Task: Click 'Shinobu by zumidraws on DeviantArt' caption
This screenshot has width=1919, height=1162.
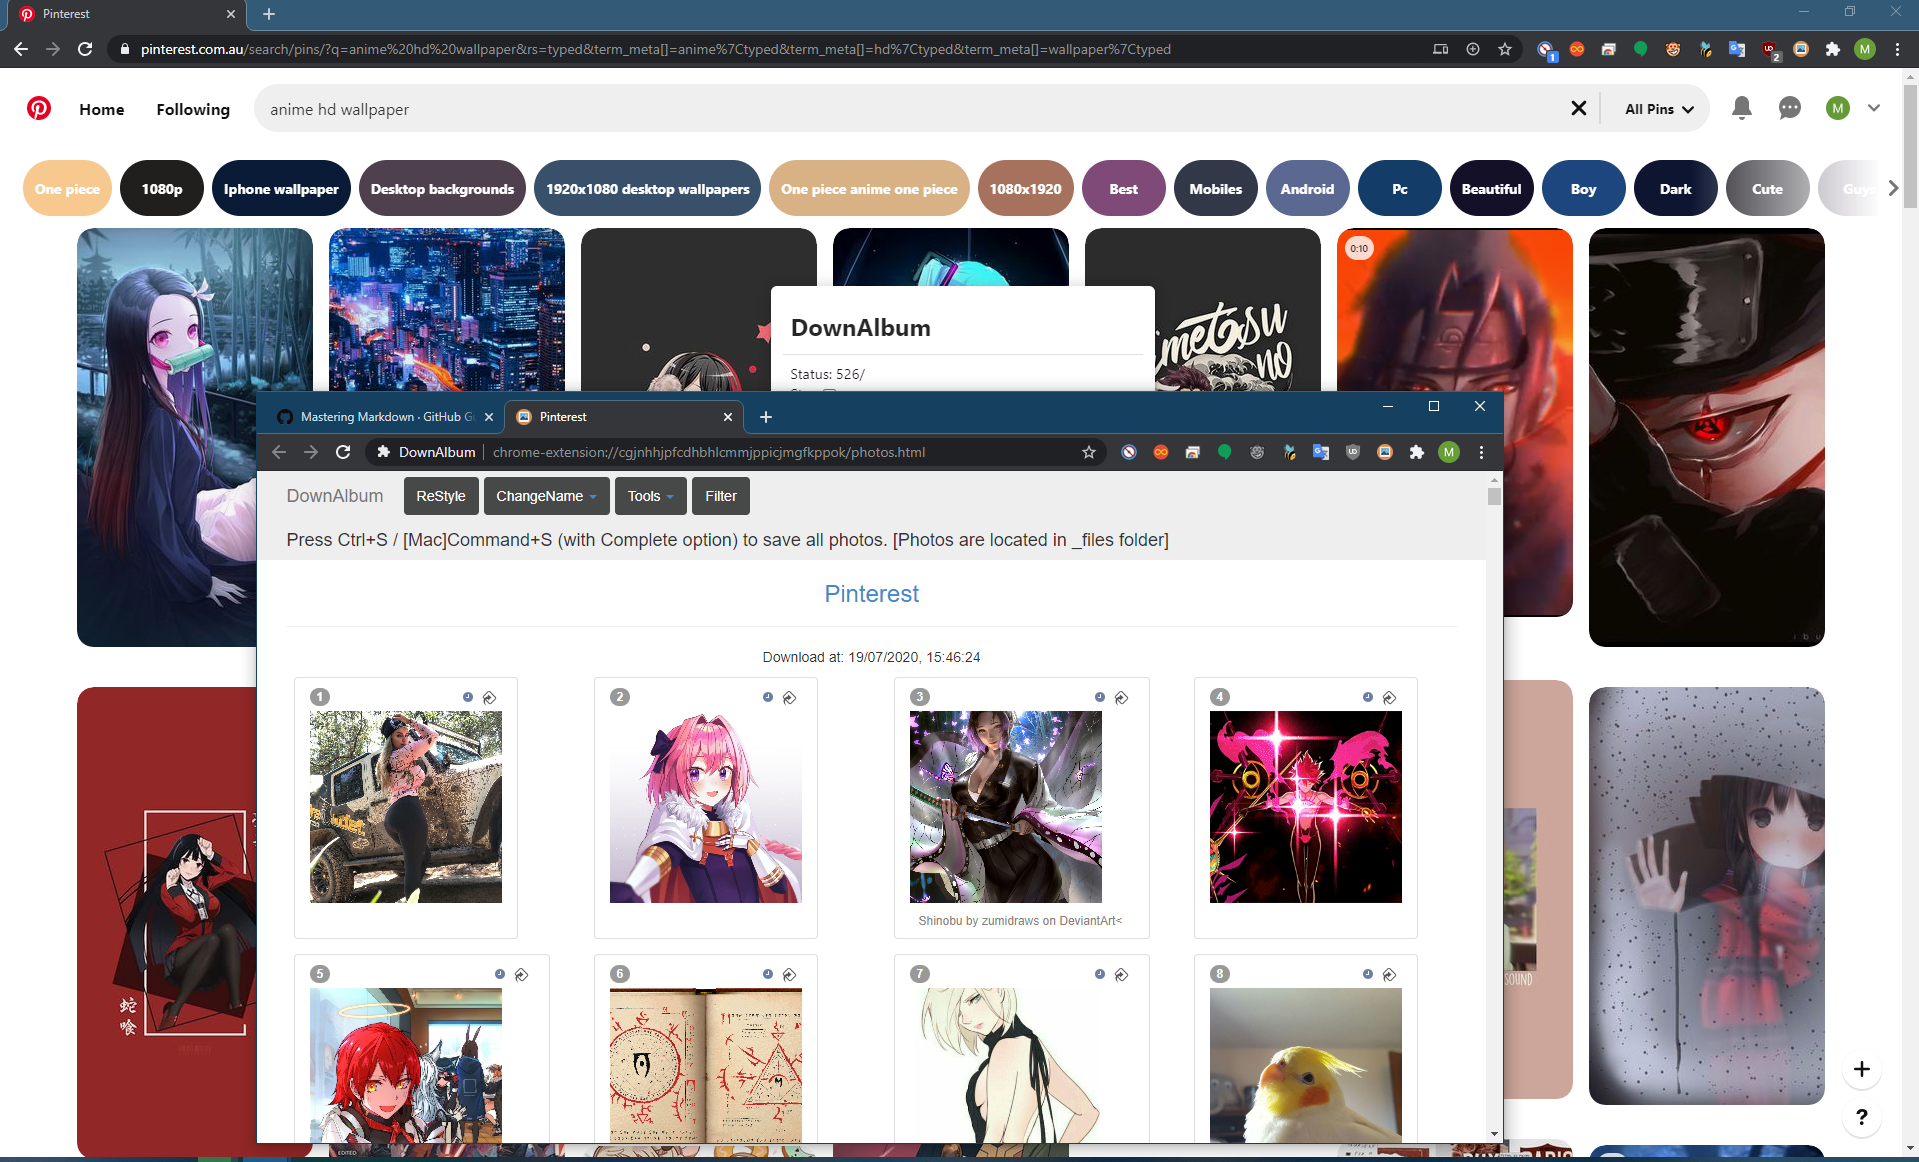Action: coord(1020,921)
